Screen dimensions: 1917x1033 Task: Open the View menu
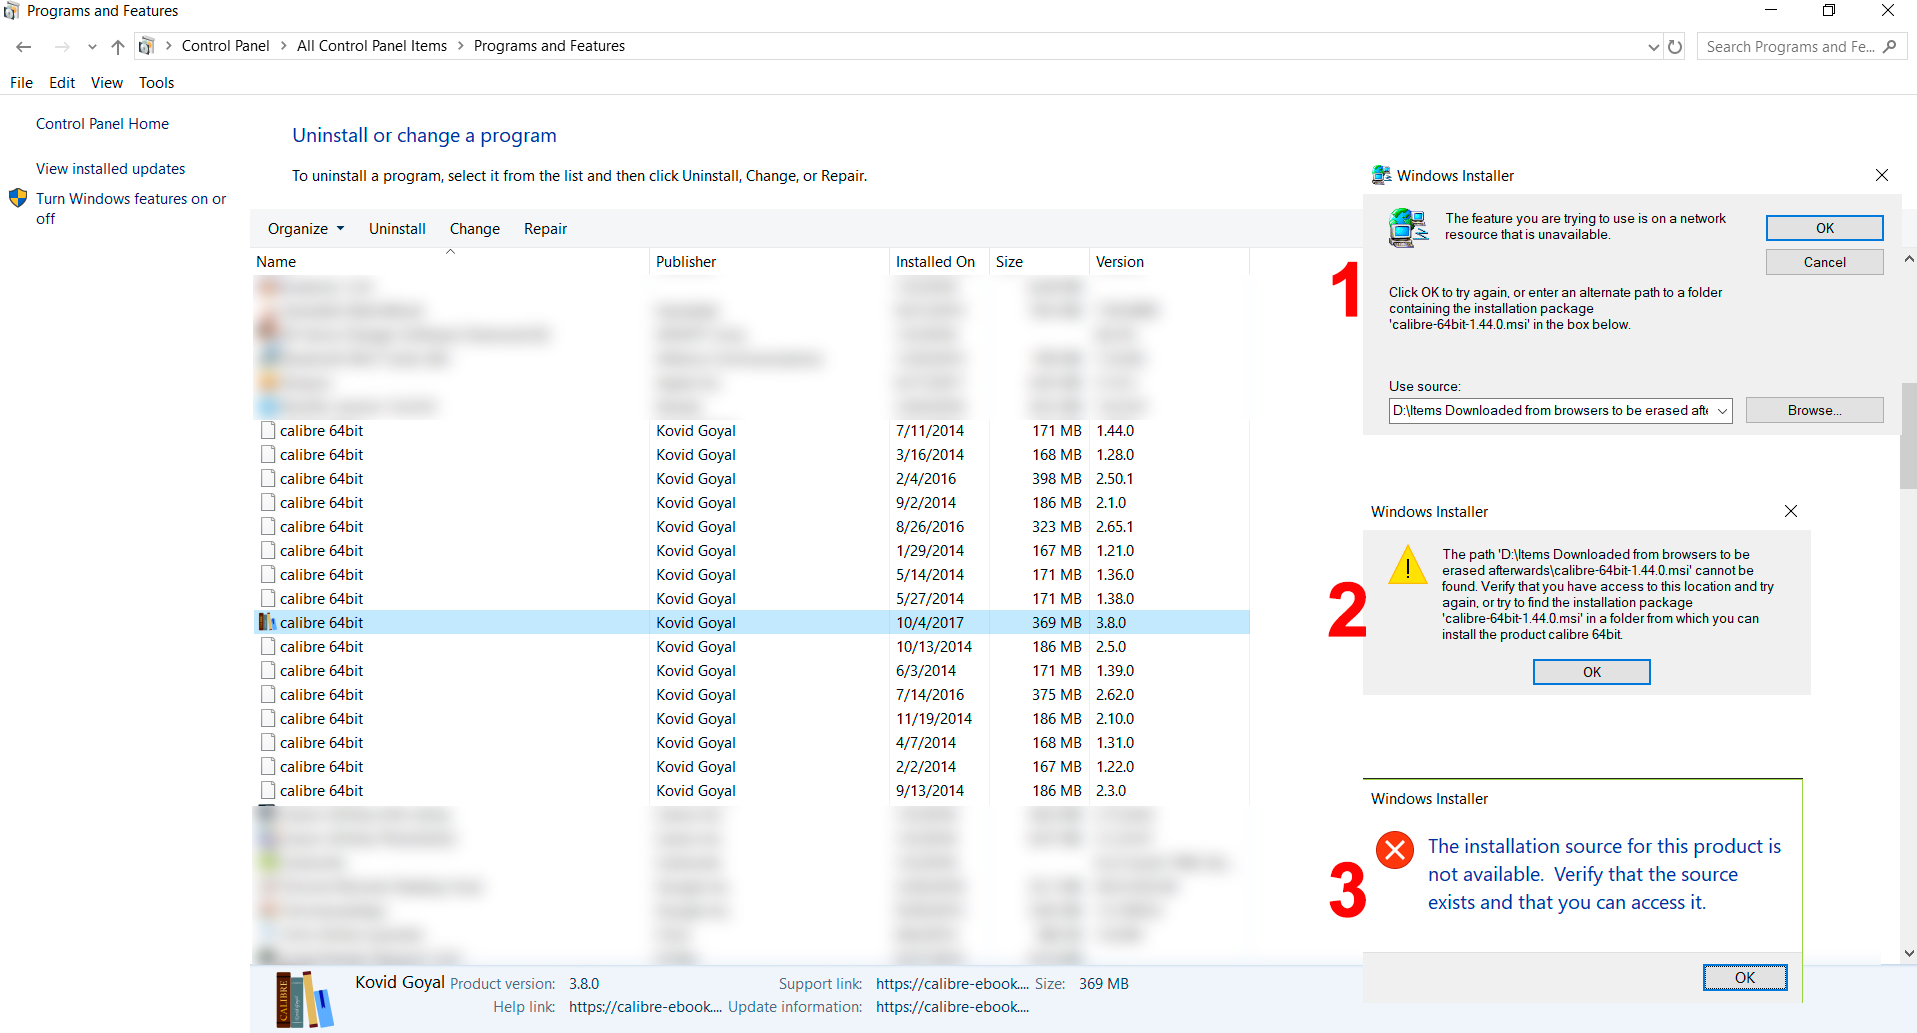[x=107, y=83]
